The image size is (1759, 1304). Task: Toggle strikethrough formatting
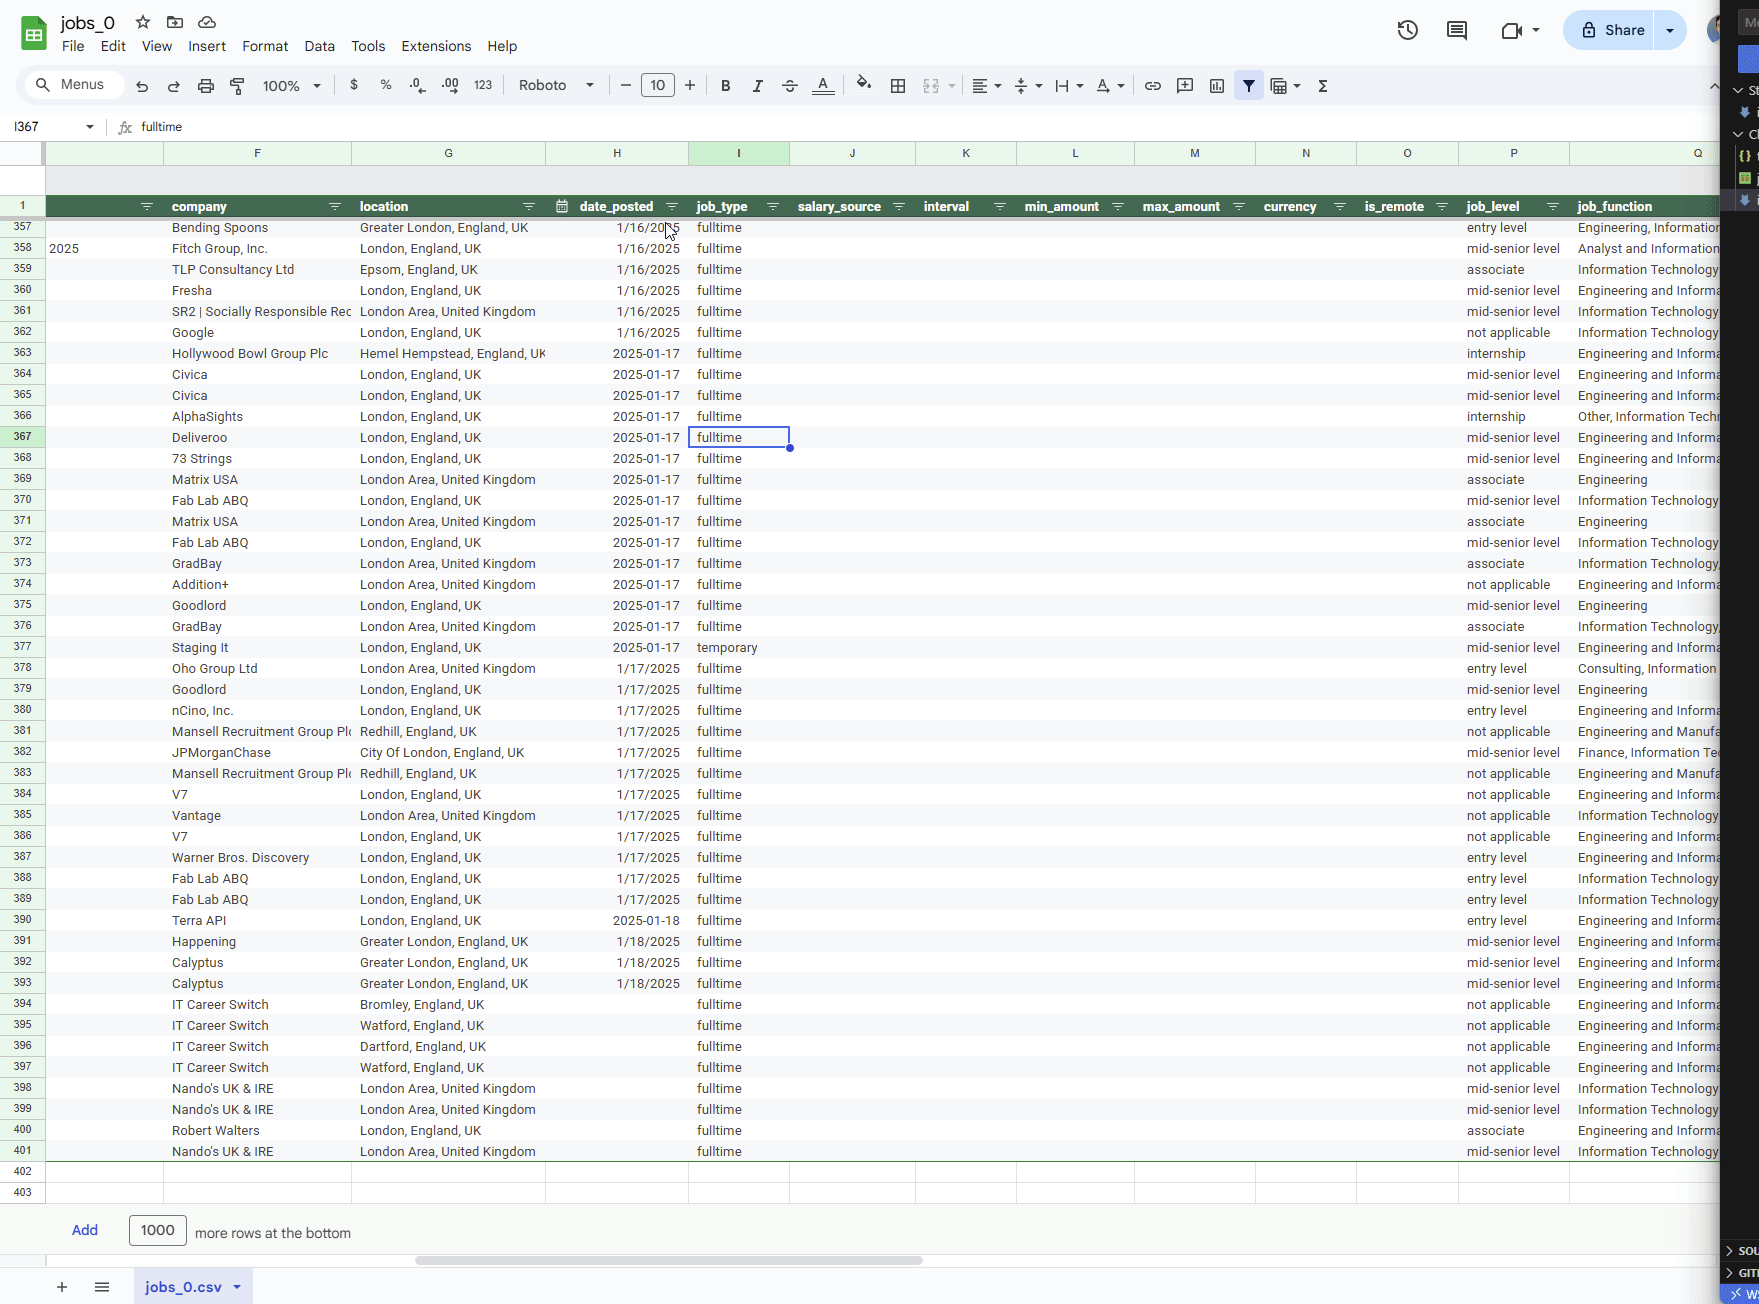click(x=789, y=85)
